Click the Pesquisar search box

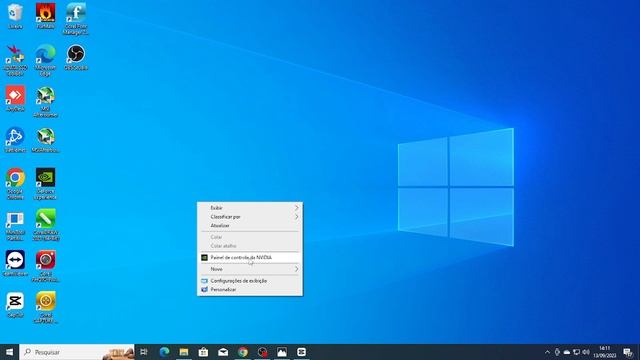click(x=77, y=352)
